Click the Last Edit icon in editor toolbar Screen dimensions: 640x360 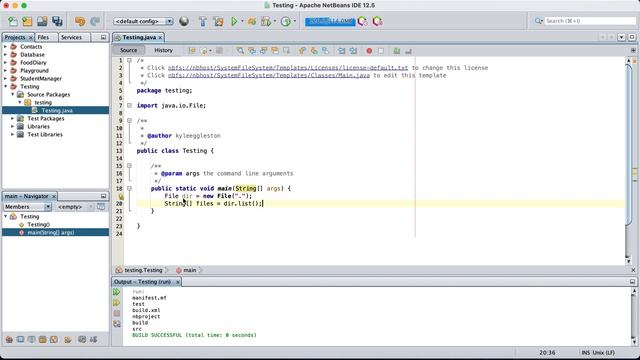click(192, 51)
